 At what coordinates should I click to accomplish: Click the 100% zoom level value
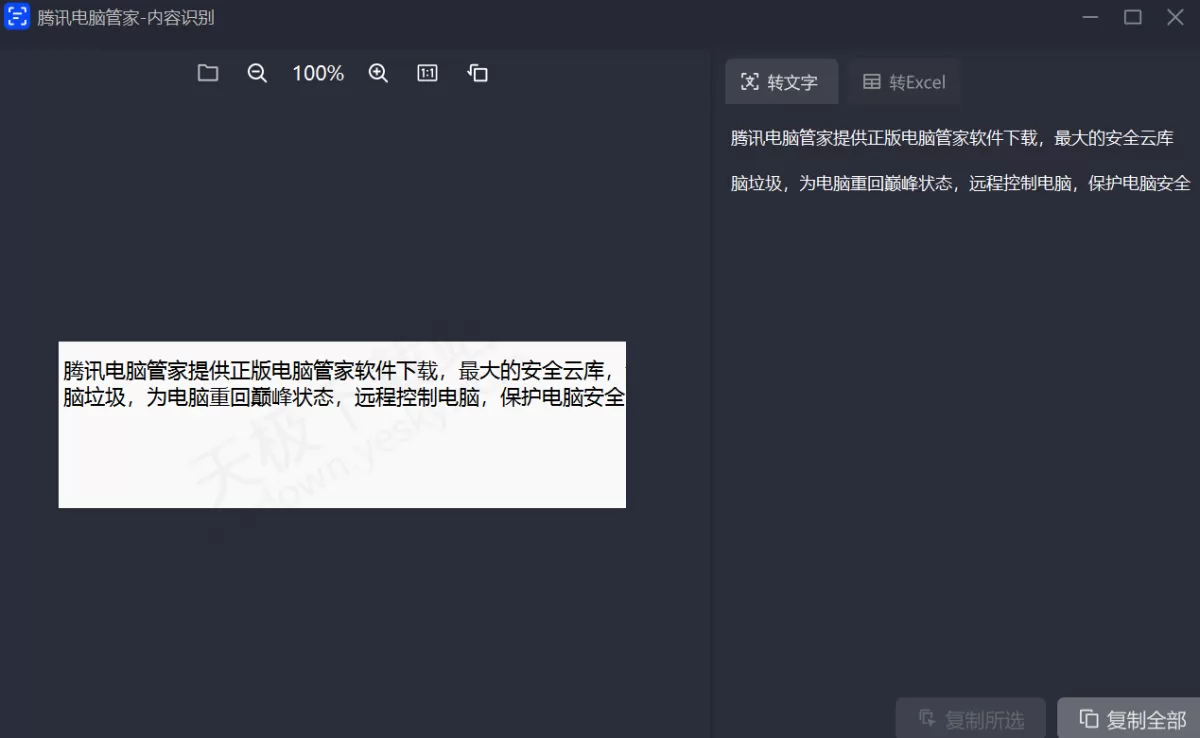[x=318, y=73]
